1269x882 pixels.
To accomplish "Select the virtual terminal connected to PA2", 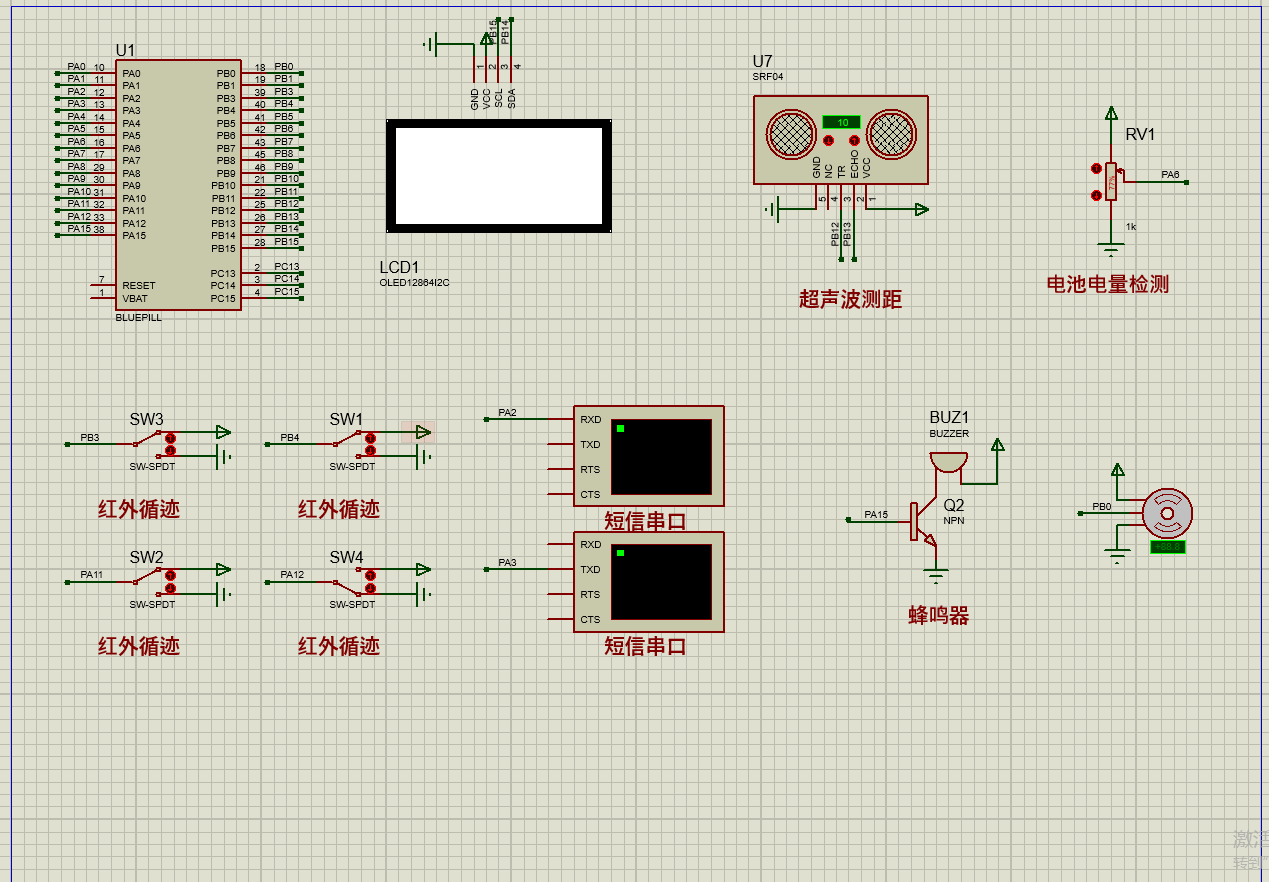I will click(x=648, y=456).
